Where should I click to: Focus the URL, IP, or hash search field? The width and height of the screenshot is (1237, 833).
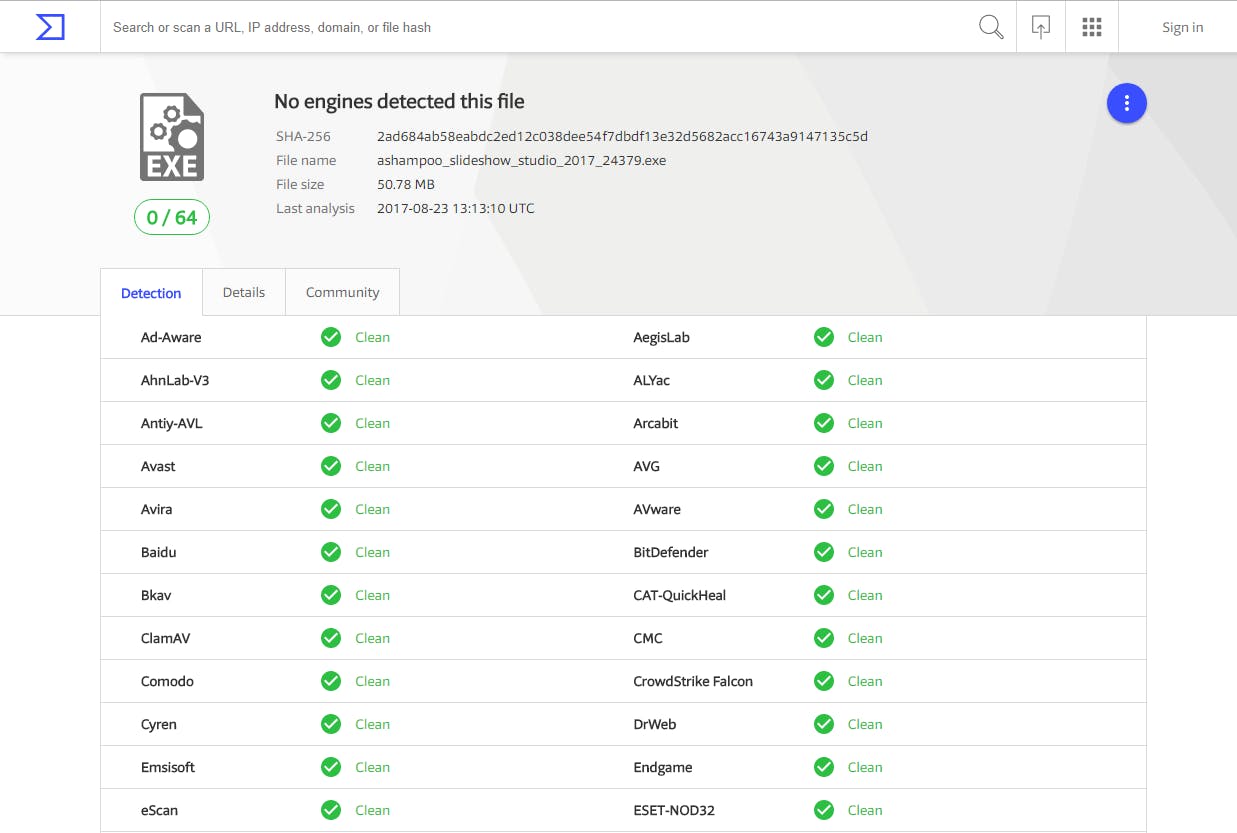(x=540, y=27)
